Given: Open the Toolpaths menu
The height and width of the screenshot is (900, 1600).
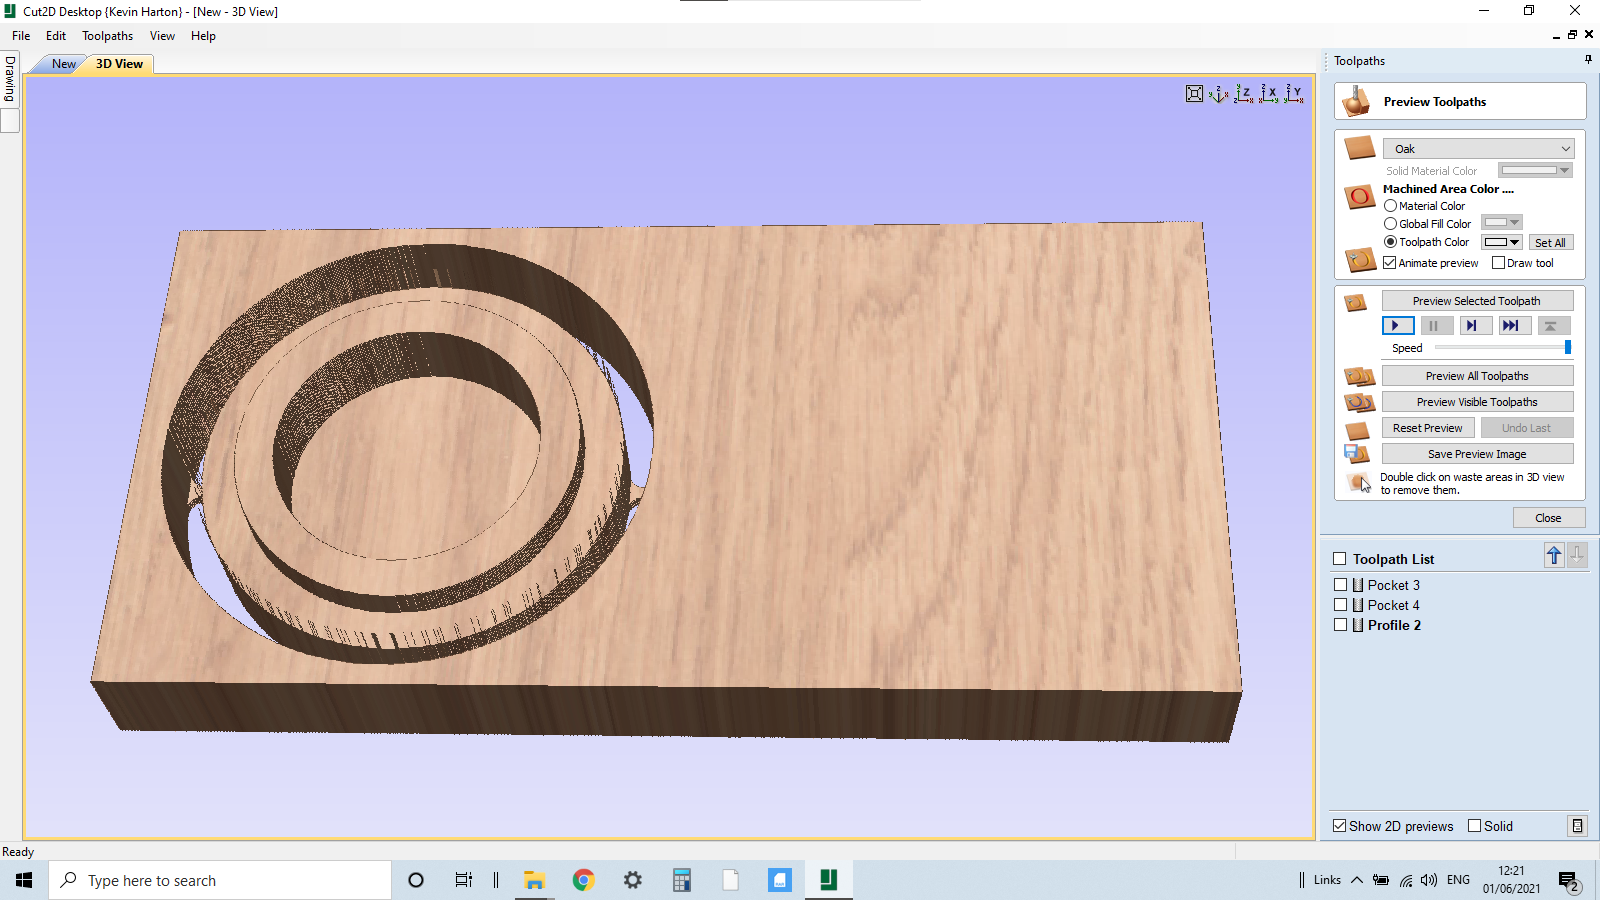Looking at the screenshot, I should coord(107,36).
